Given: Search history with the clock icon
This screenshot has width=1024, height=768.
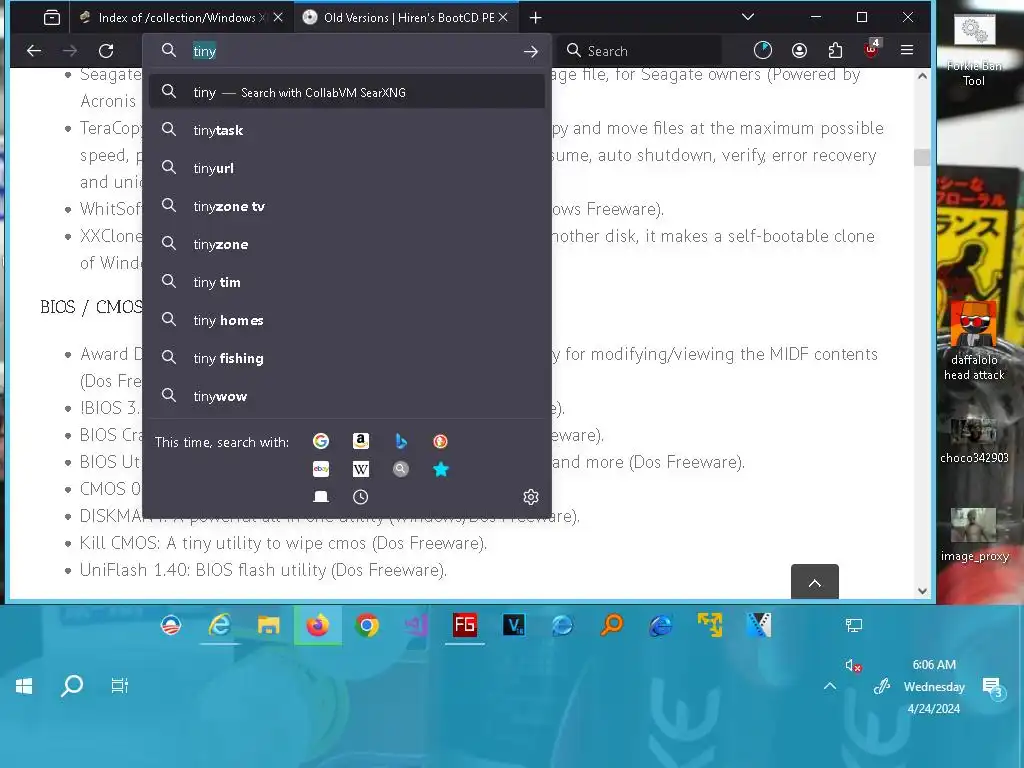Looking at the screenshot, I should pyautogui.click(x=360, y=497).
